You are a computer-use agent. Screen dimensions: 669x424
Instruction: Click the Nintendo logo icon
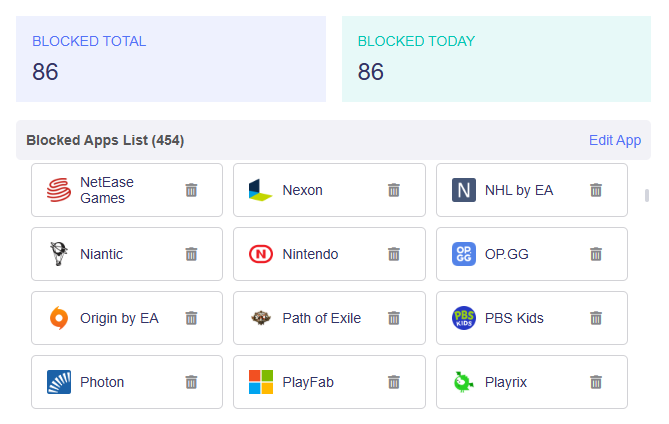(x=261, y=254)
